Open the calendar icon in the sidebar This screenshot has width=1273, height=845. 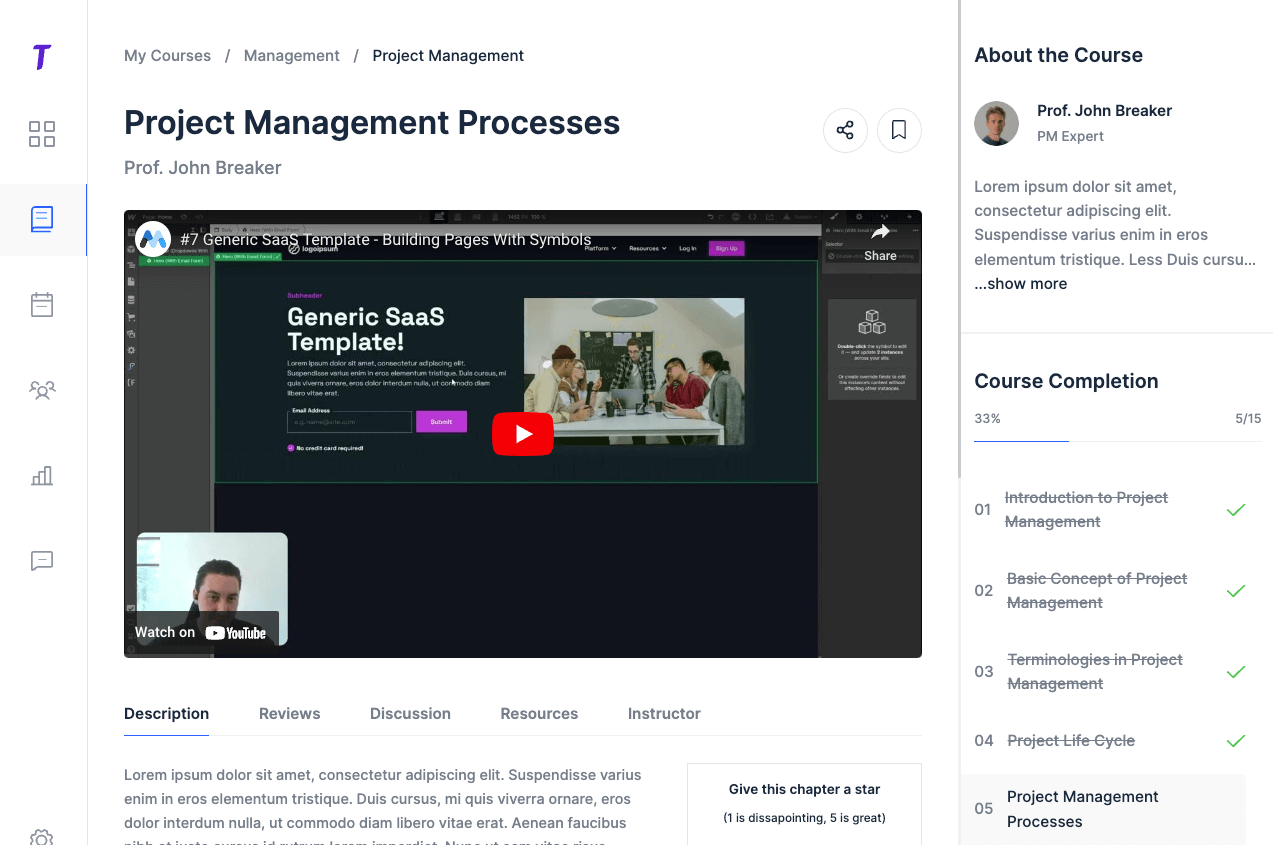42,304
